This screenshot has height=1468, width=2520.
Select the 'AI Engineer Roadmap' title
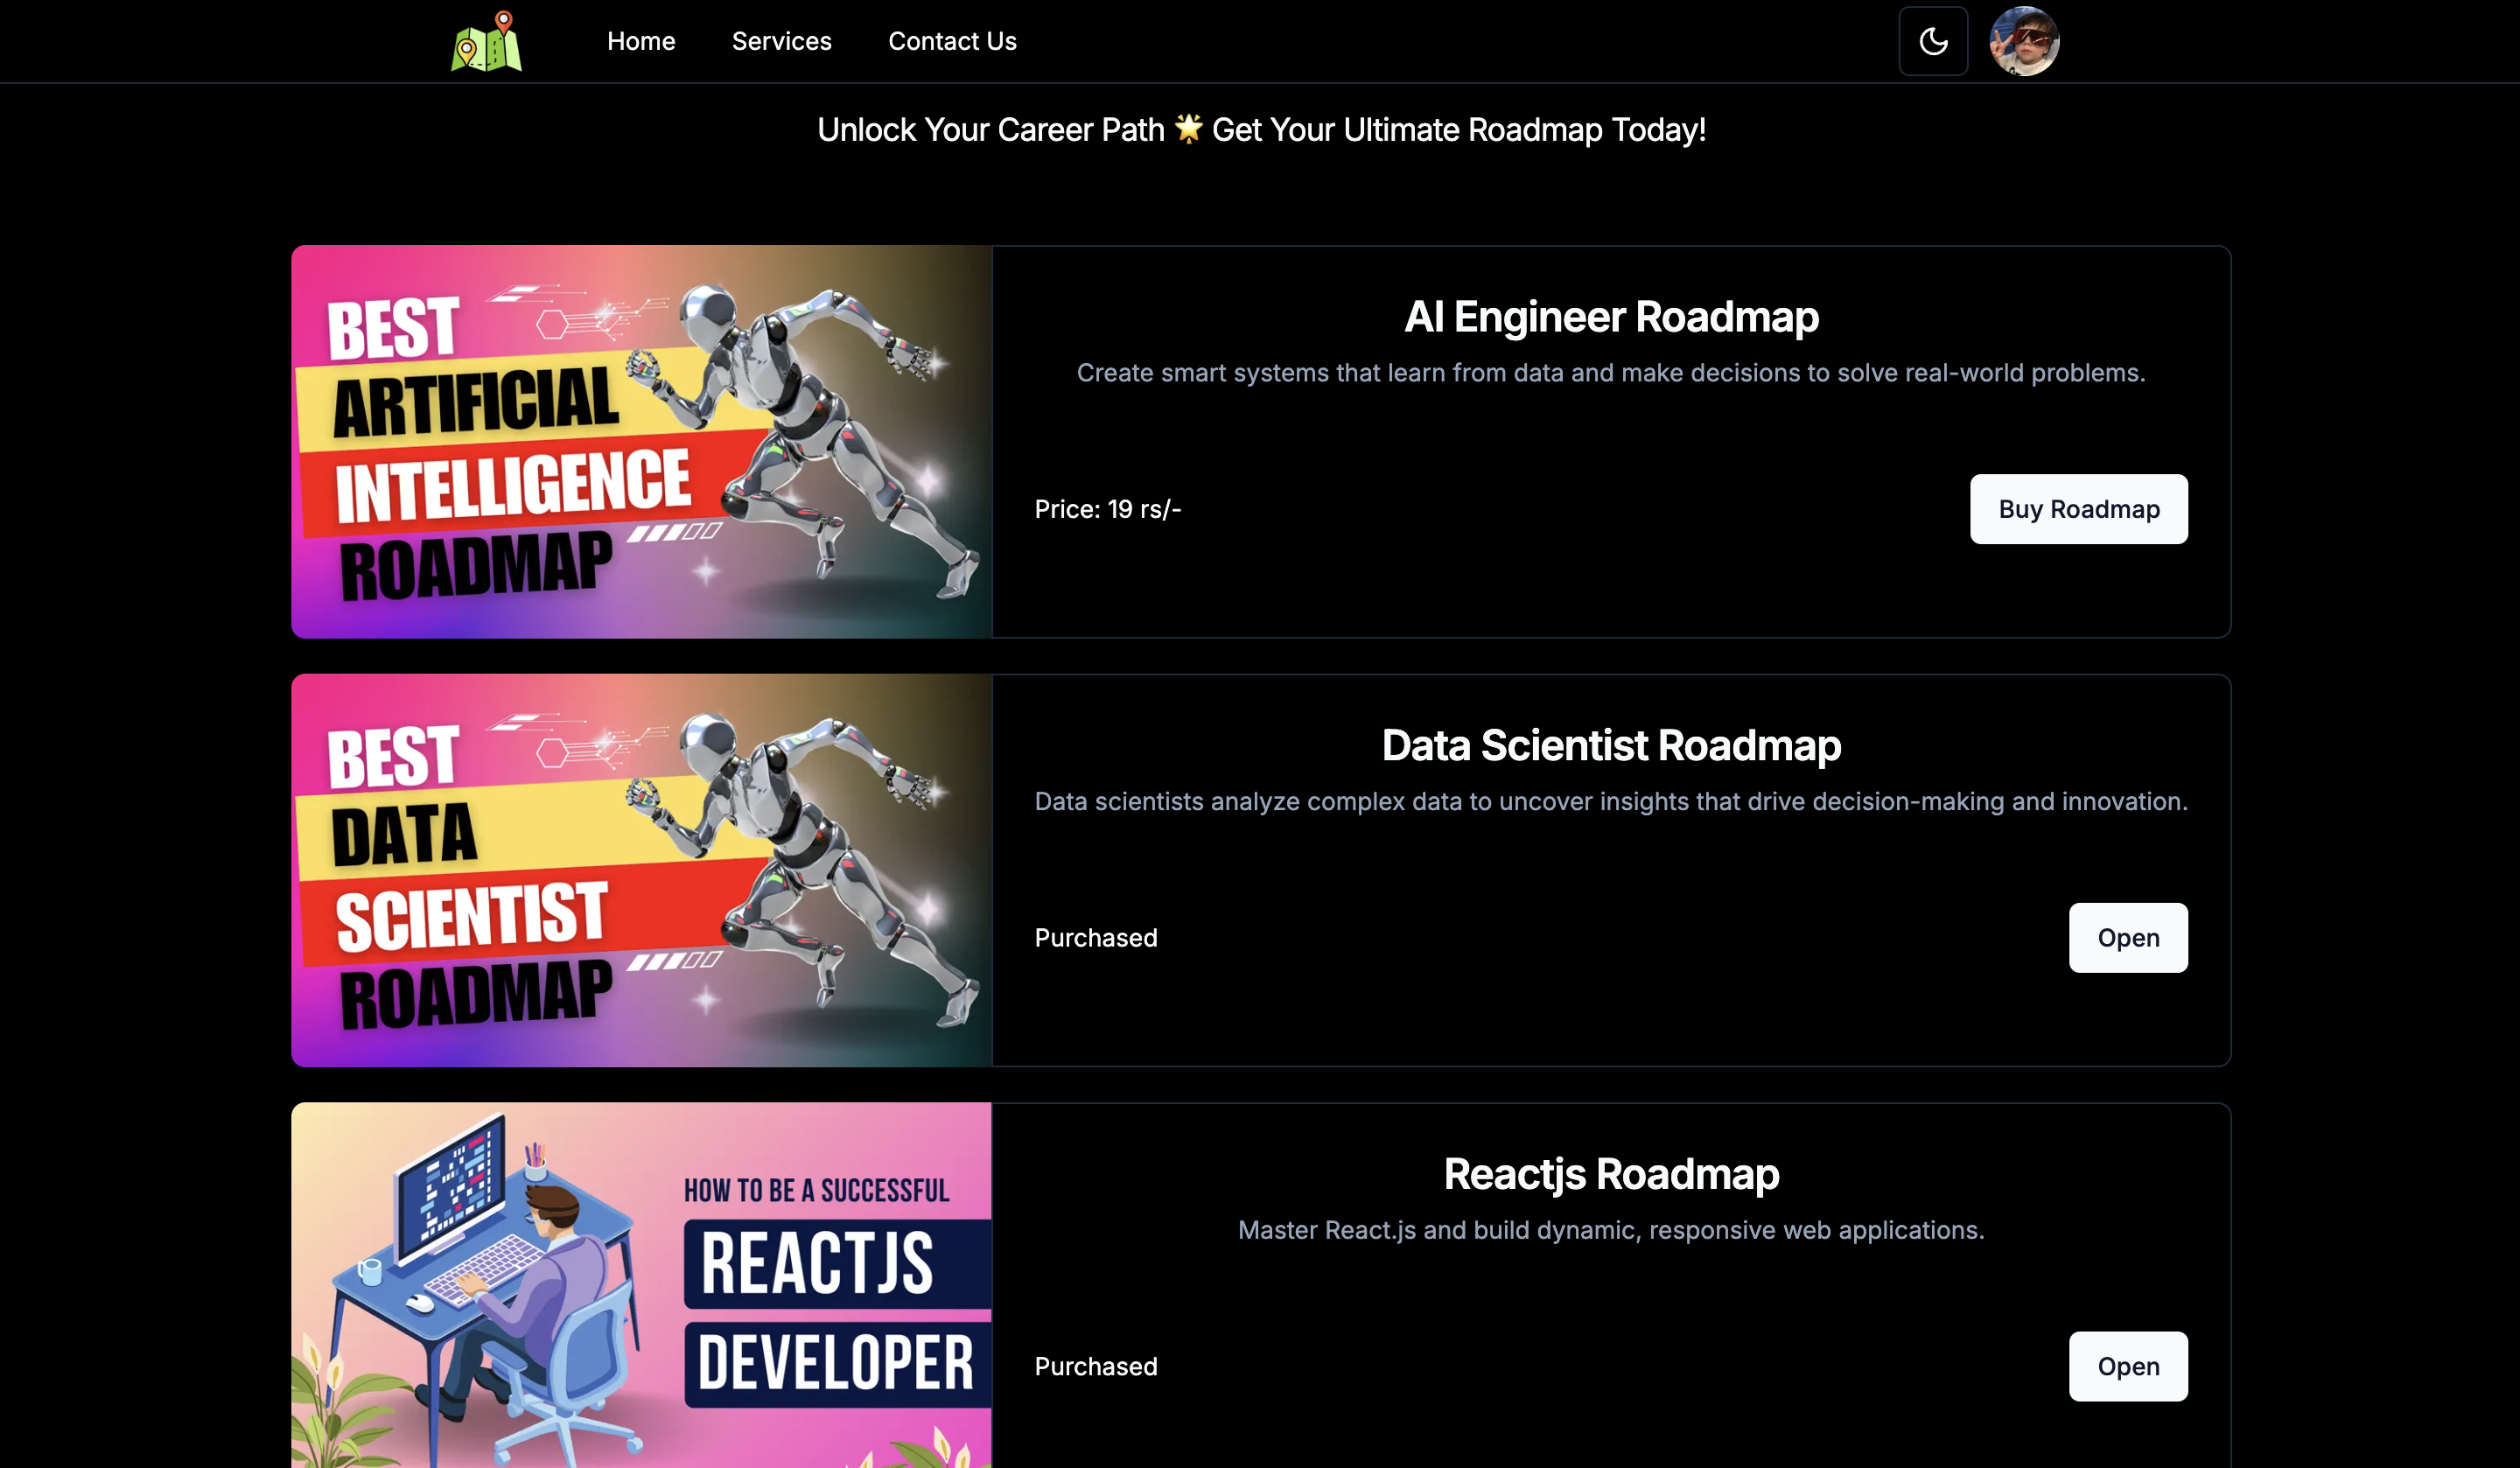click(1611, 317)
